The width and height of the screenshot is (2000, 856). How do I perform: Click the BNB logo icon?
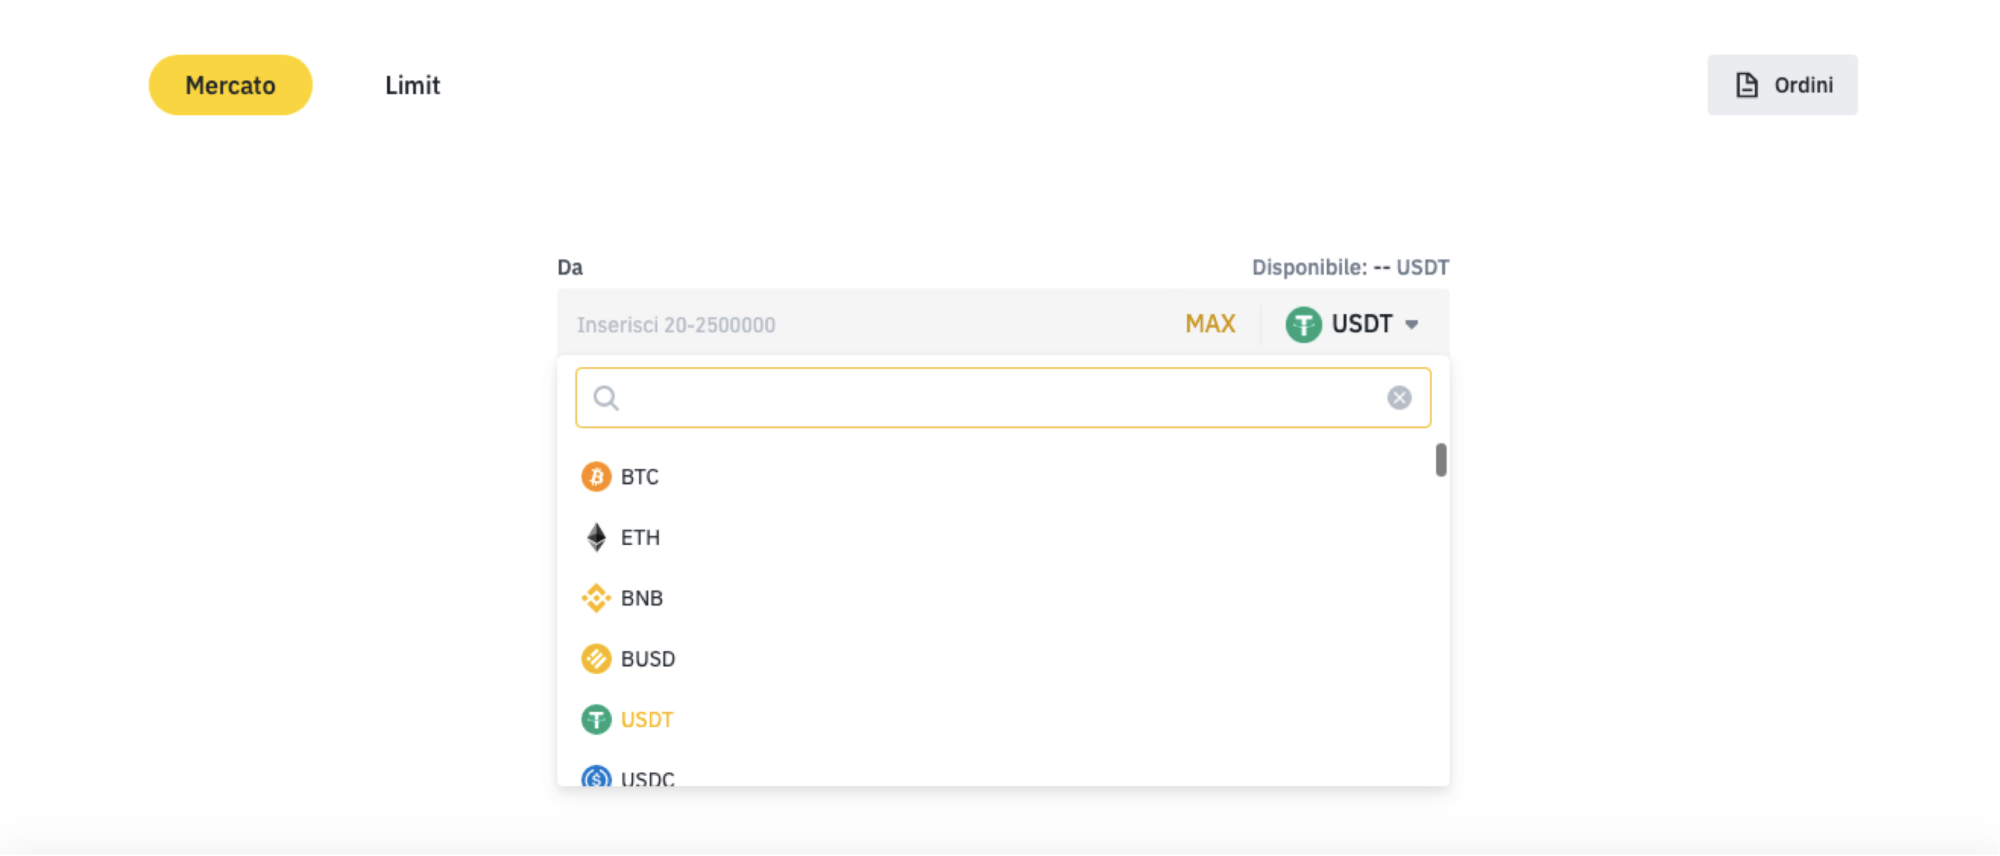pyautogui.click(x=596, y=598)
